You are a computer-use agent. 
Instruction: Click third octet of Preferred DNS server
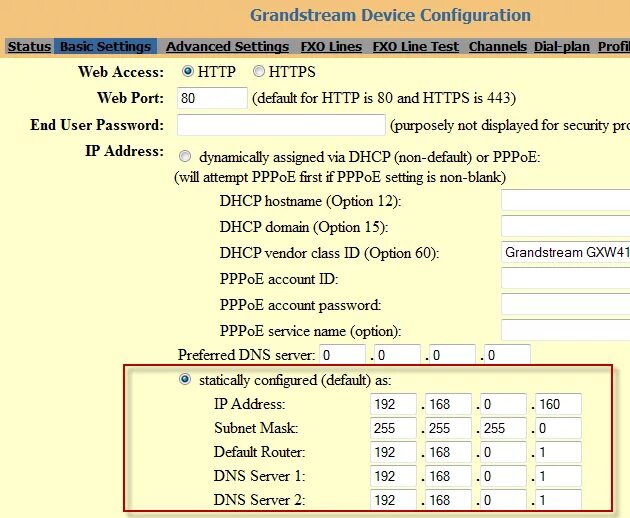[x=452, y=354]
